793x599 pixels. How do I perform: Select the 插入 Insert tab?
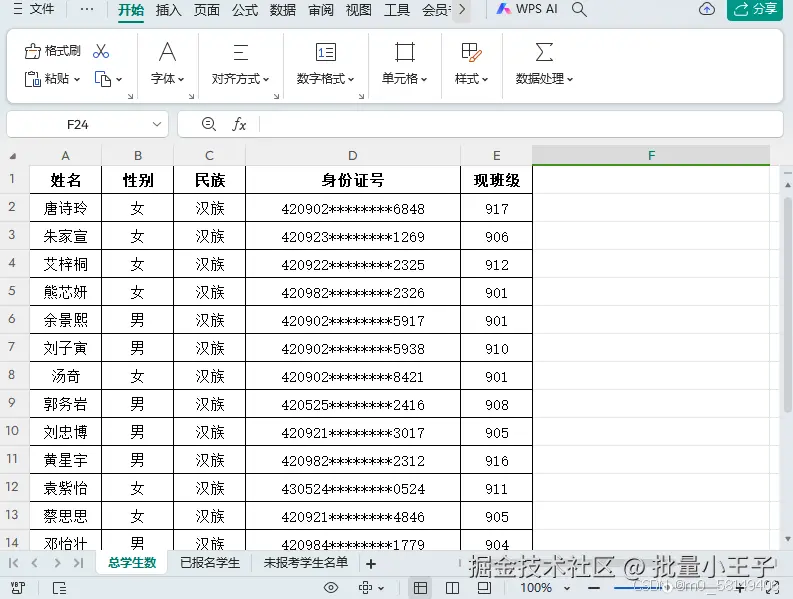pyautogui.click(x=168, y=10)
